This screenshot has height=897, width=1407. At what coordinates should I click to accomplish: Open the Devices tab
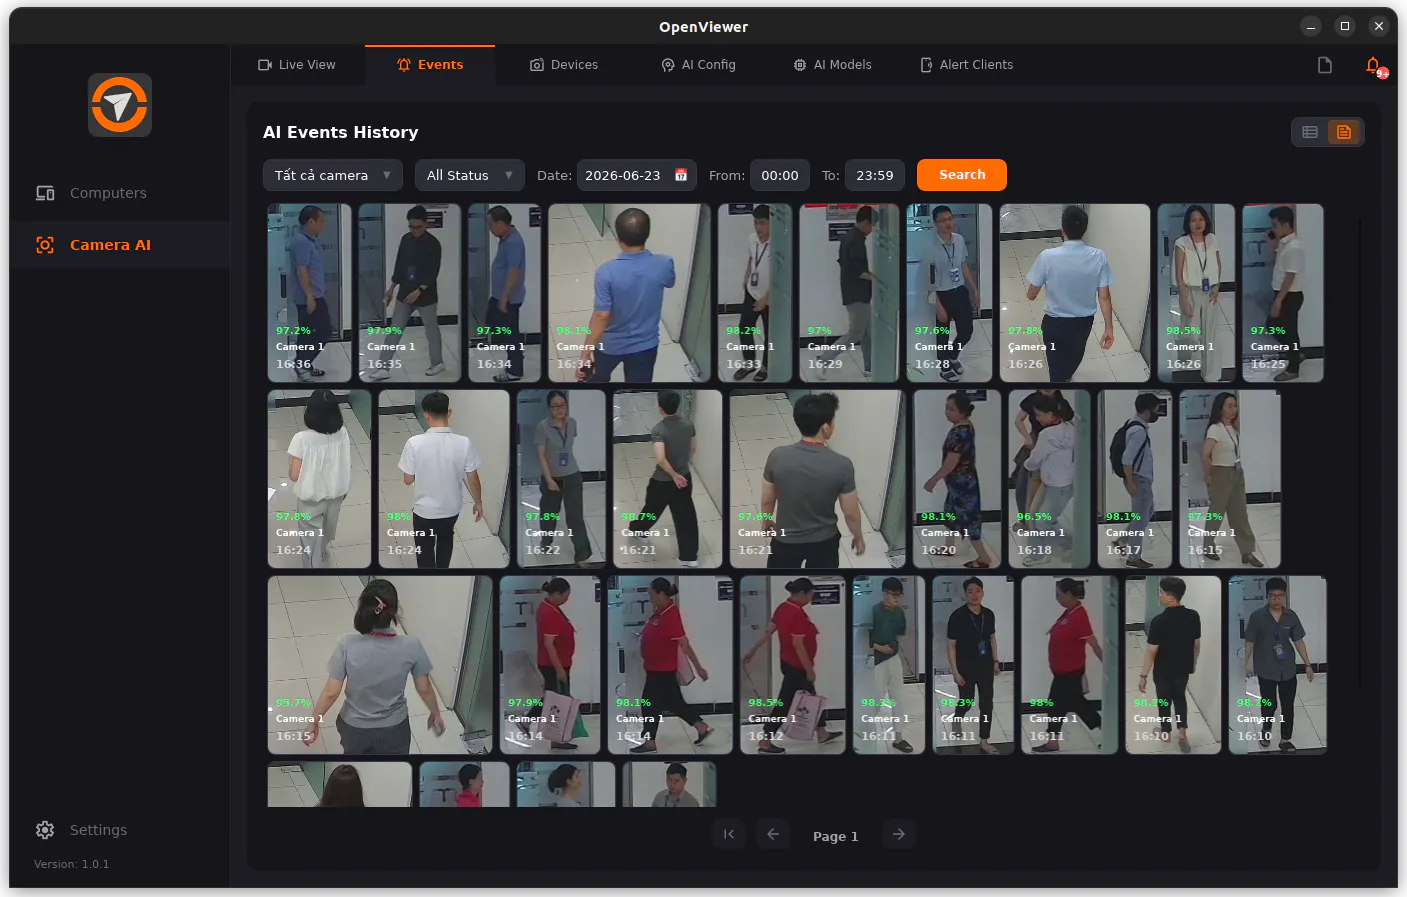564,65
